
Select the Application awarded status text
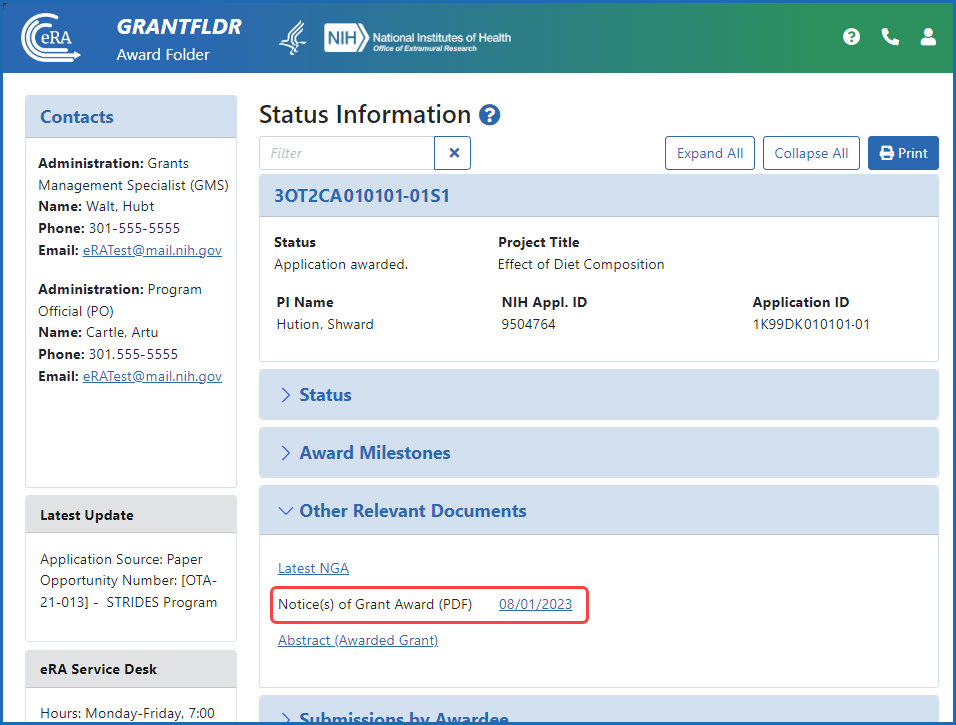point(341,265)
